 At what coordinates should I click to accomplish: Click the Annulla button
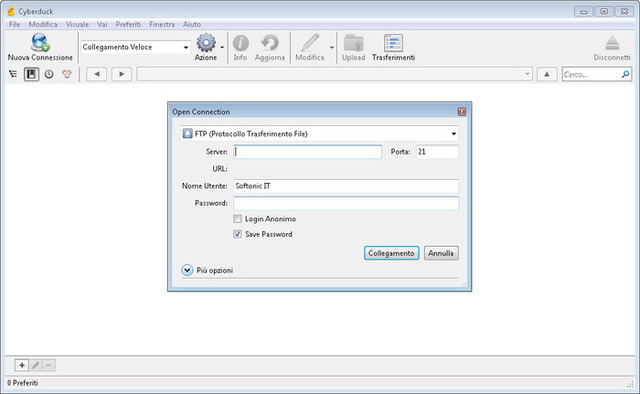[x=441, y=253]
